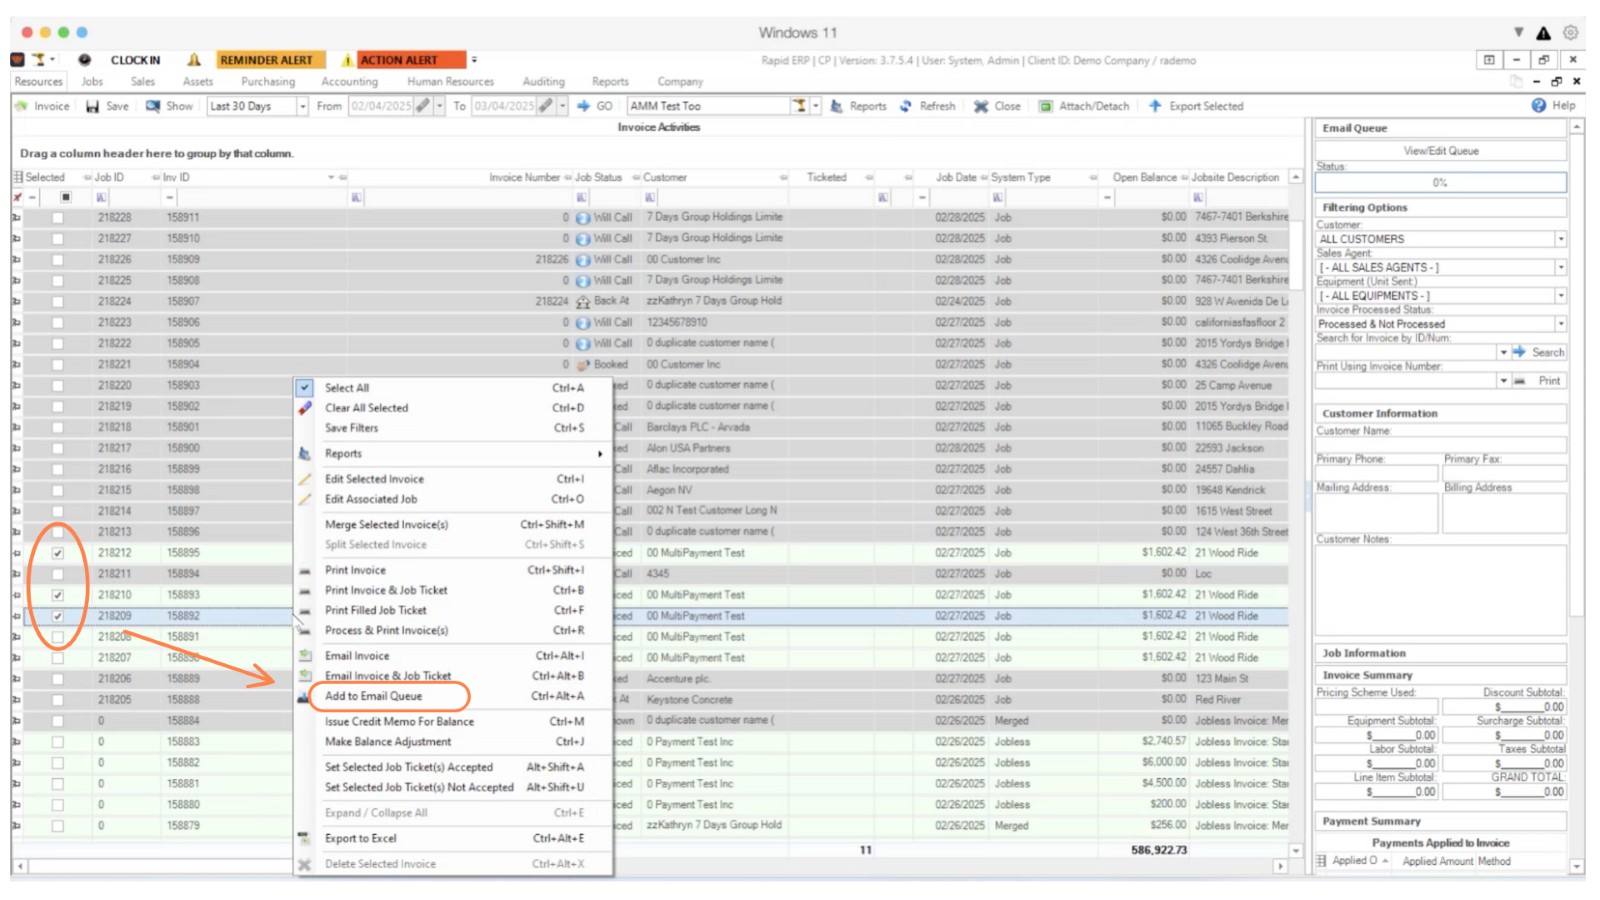Check the checkbox for Job ID 218220
The height and width of the screenshot is (900, 1600).
[58, 385]
